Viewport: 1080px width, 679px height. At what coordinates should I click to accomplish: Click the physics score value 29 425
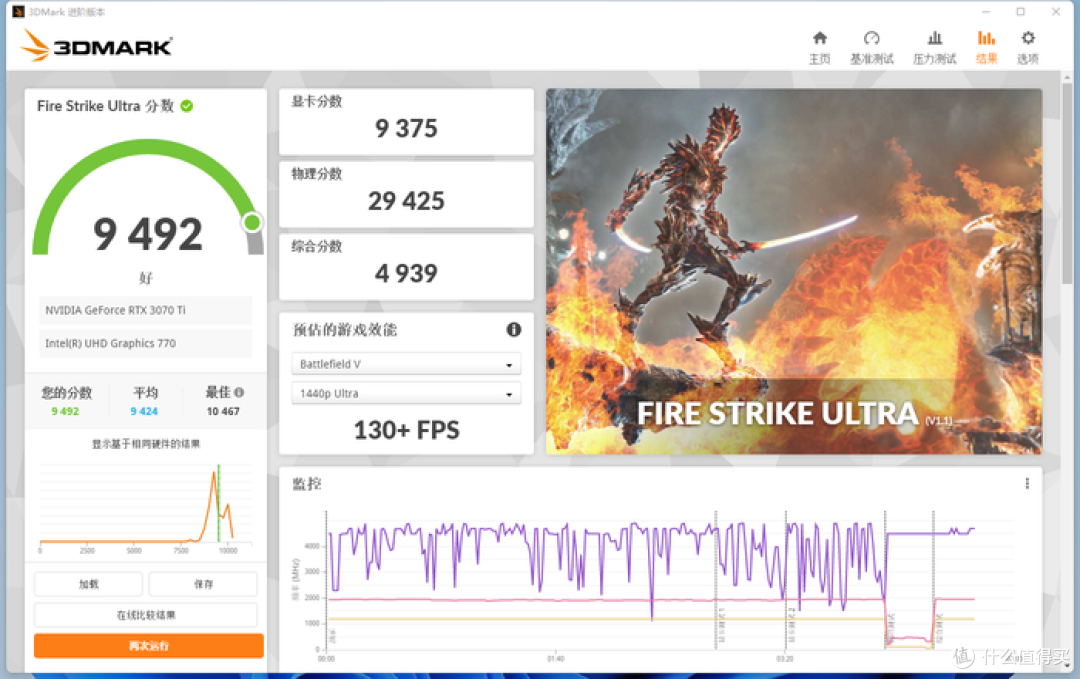[406, 201]
